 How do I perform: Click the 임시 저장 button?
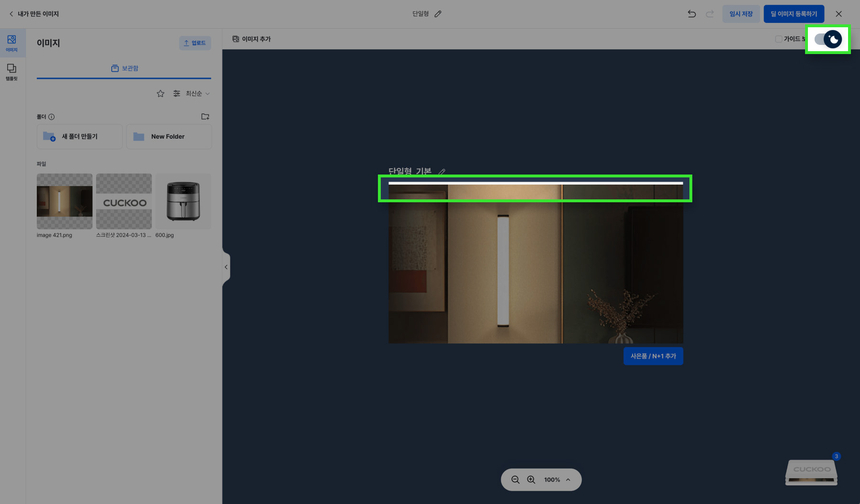pos(741,14)
